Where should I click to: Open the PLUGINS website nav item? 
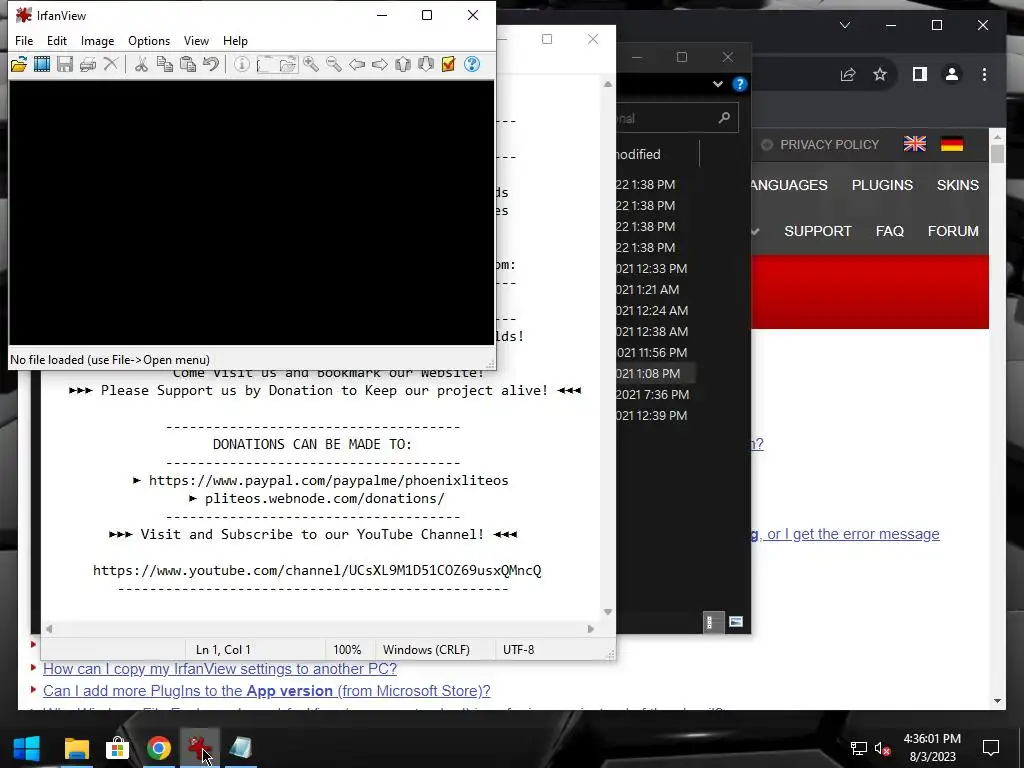pos(882,185)
